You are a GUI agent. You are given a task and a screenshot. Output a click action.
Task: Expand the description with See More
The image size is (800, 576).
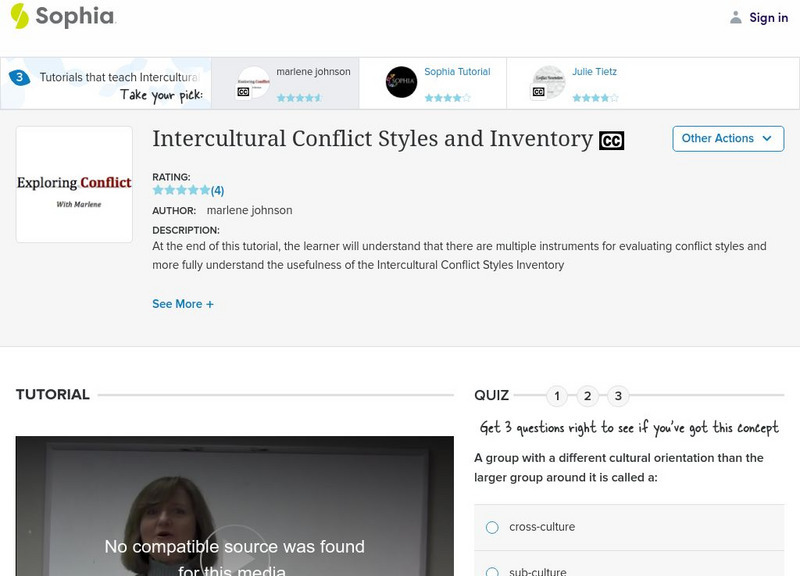click(x=183, y=303)
